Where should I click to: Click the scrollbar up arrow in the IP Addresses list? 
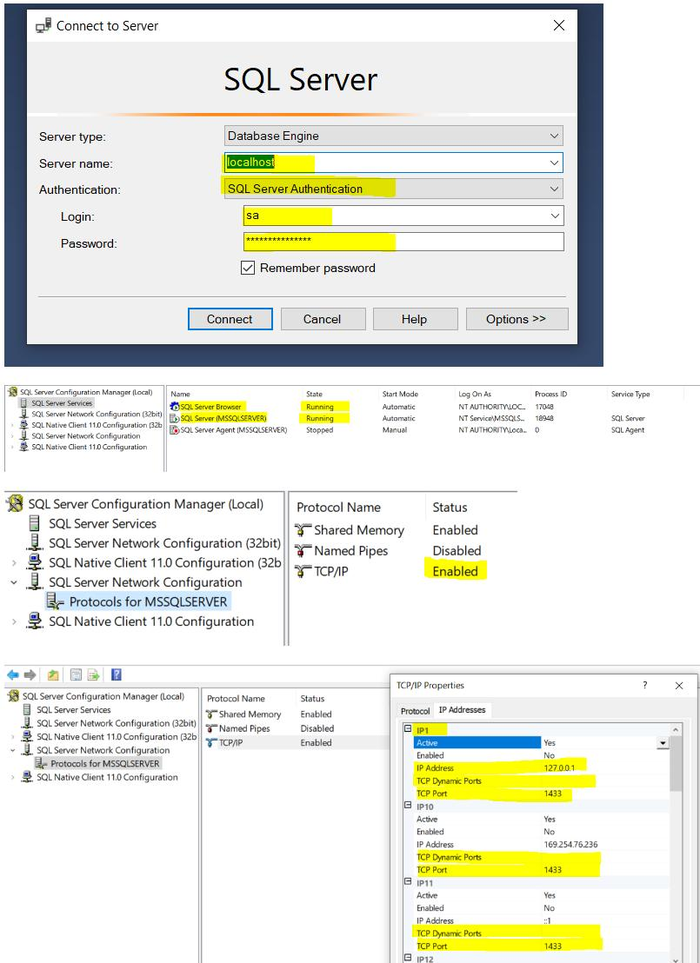click(675, 730)
